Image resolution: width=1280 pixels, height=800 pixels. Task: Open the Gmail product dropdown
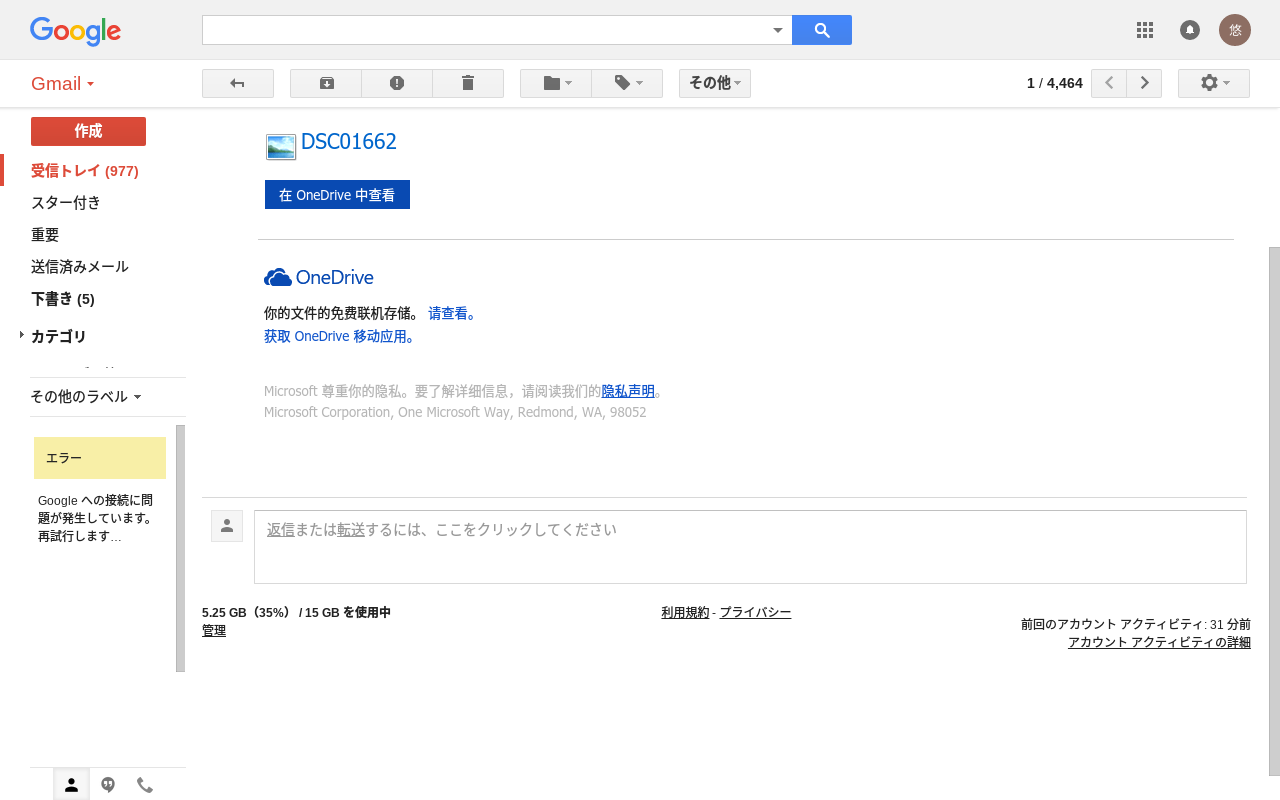point(63,83)
